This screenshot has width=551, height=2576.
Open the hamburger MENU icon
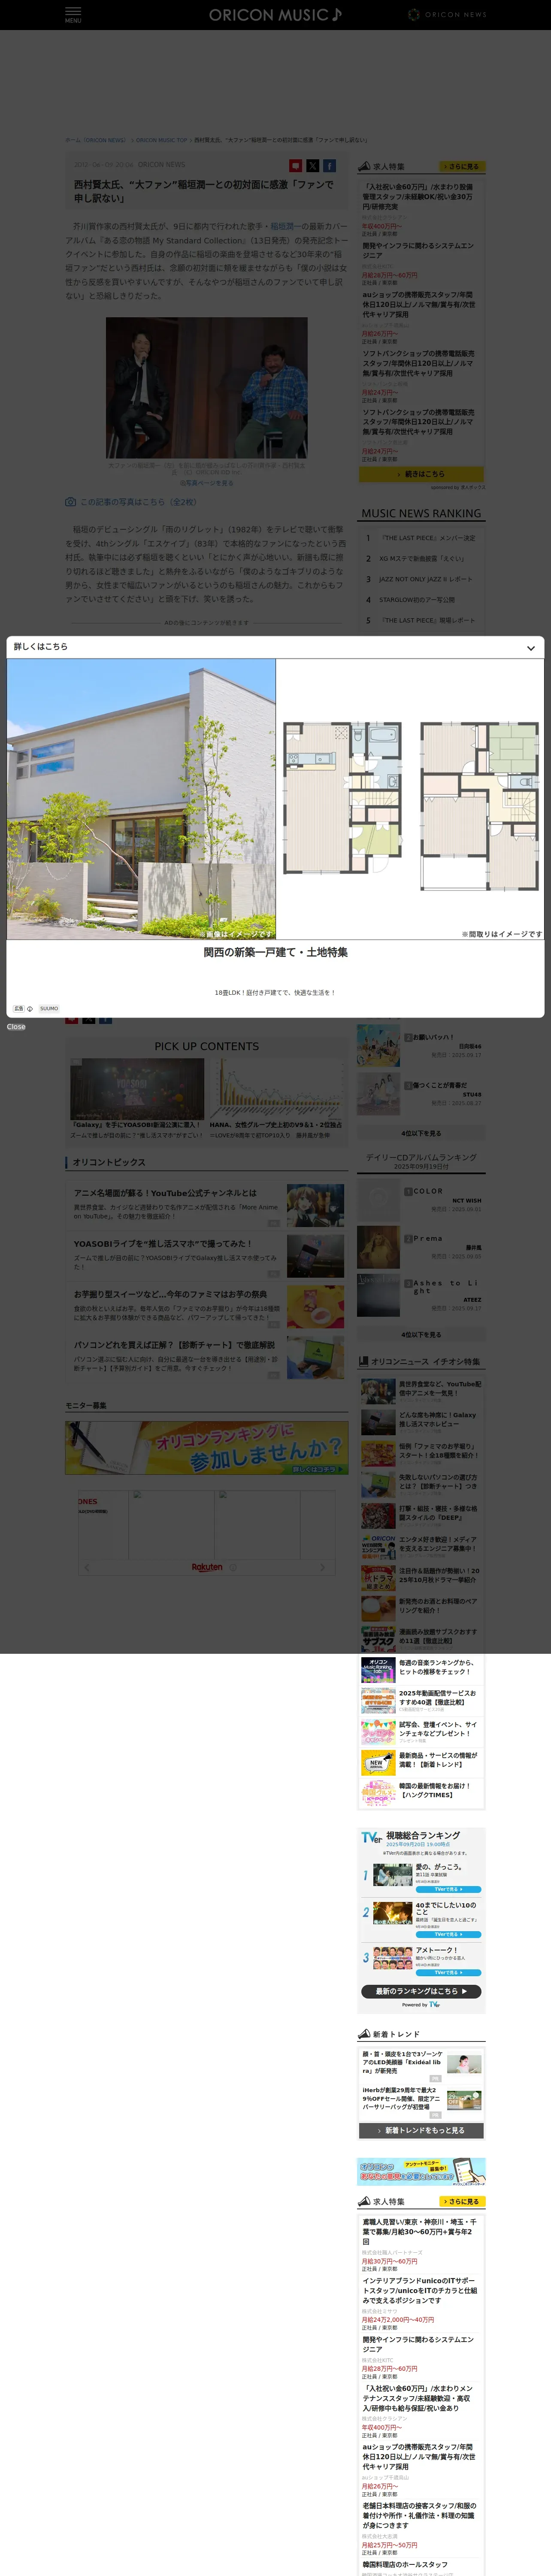click(73, 14)
